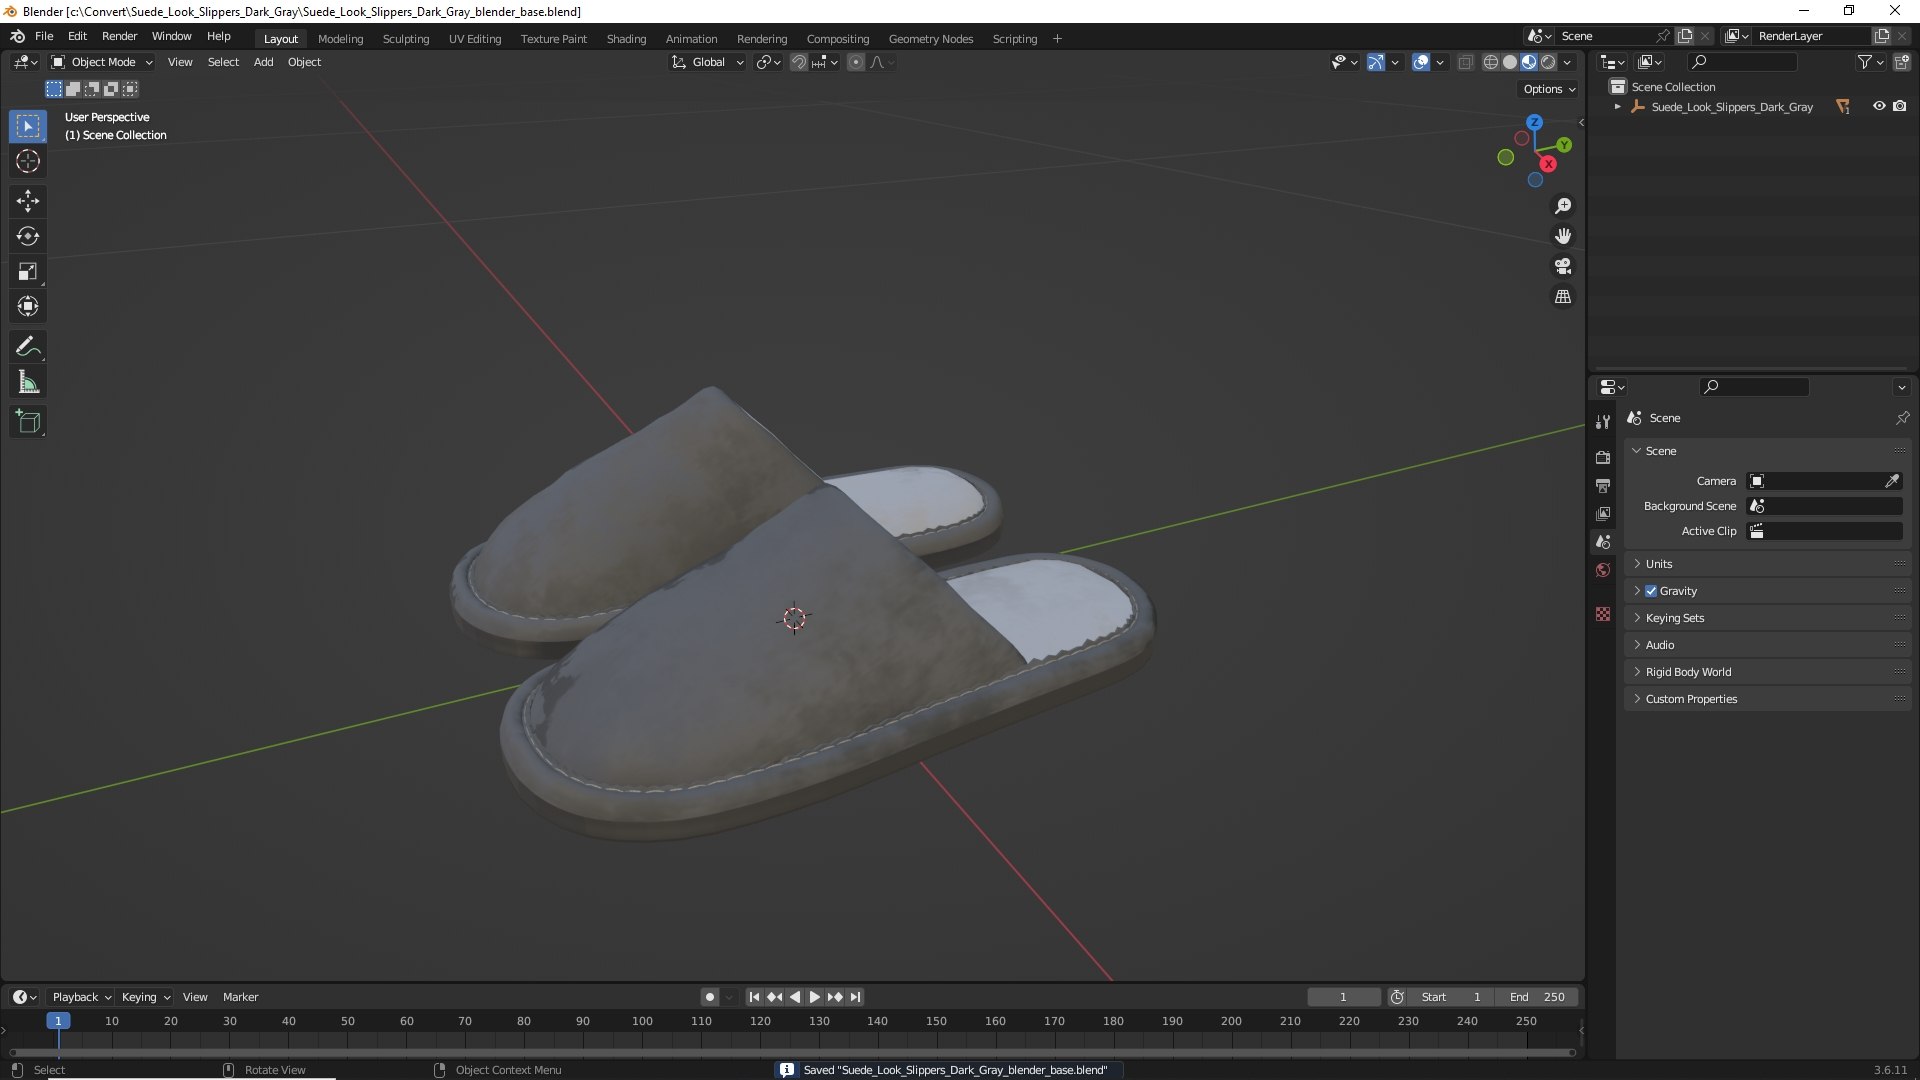
Task: Disable Suede_Look_Slippers render camera icon
Action: pyautogui.click(x=1900, y=106)
